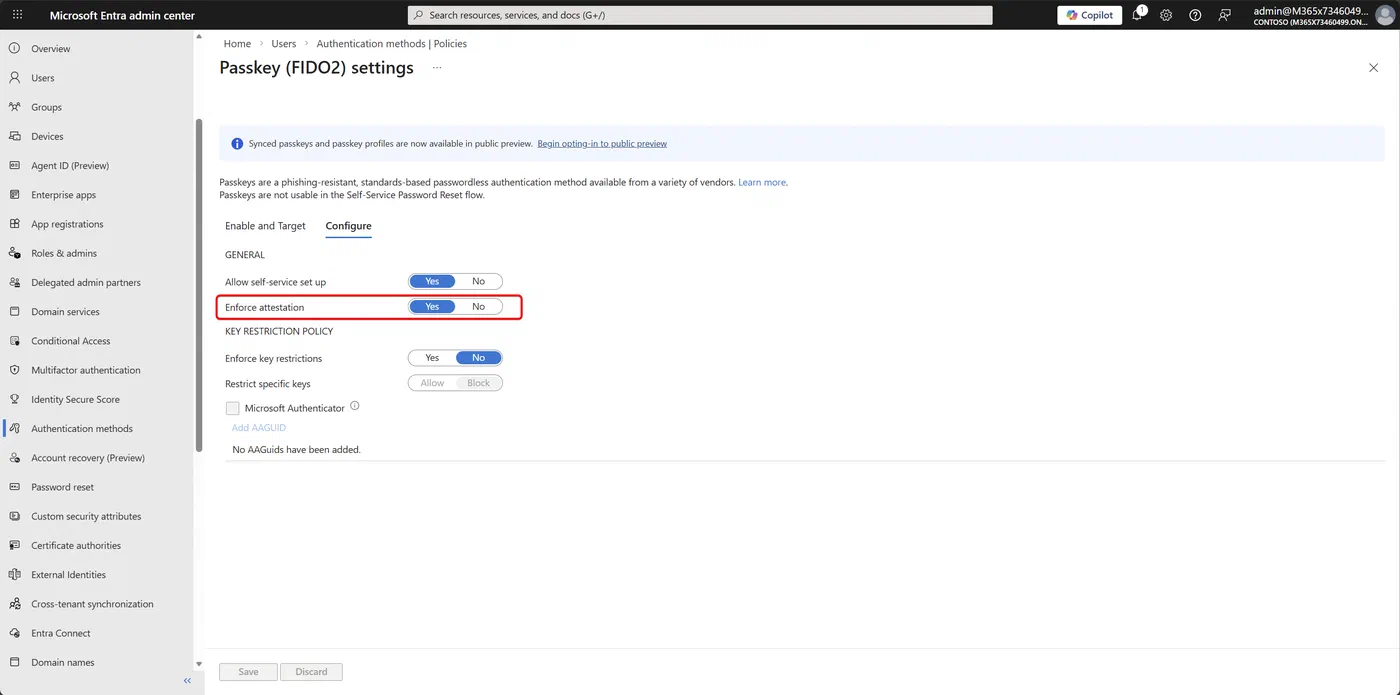This screenshot has width=1400, height=695.
Task: Click the Groups sidebar icon
Action: coord(14,106)
